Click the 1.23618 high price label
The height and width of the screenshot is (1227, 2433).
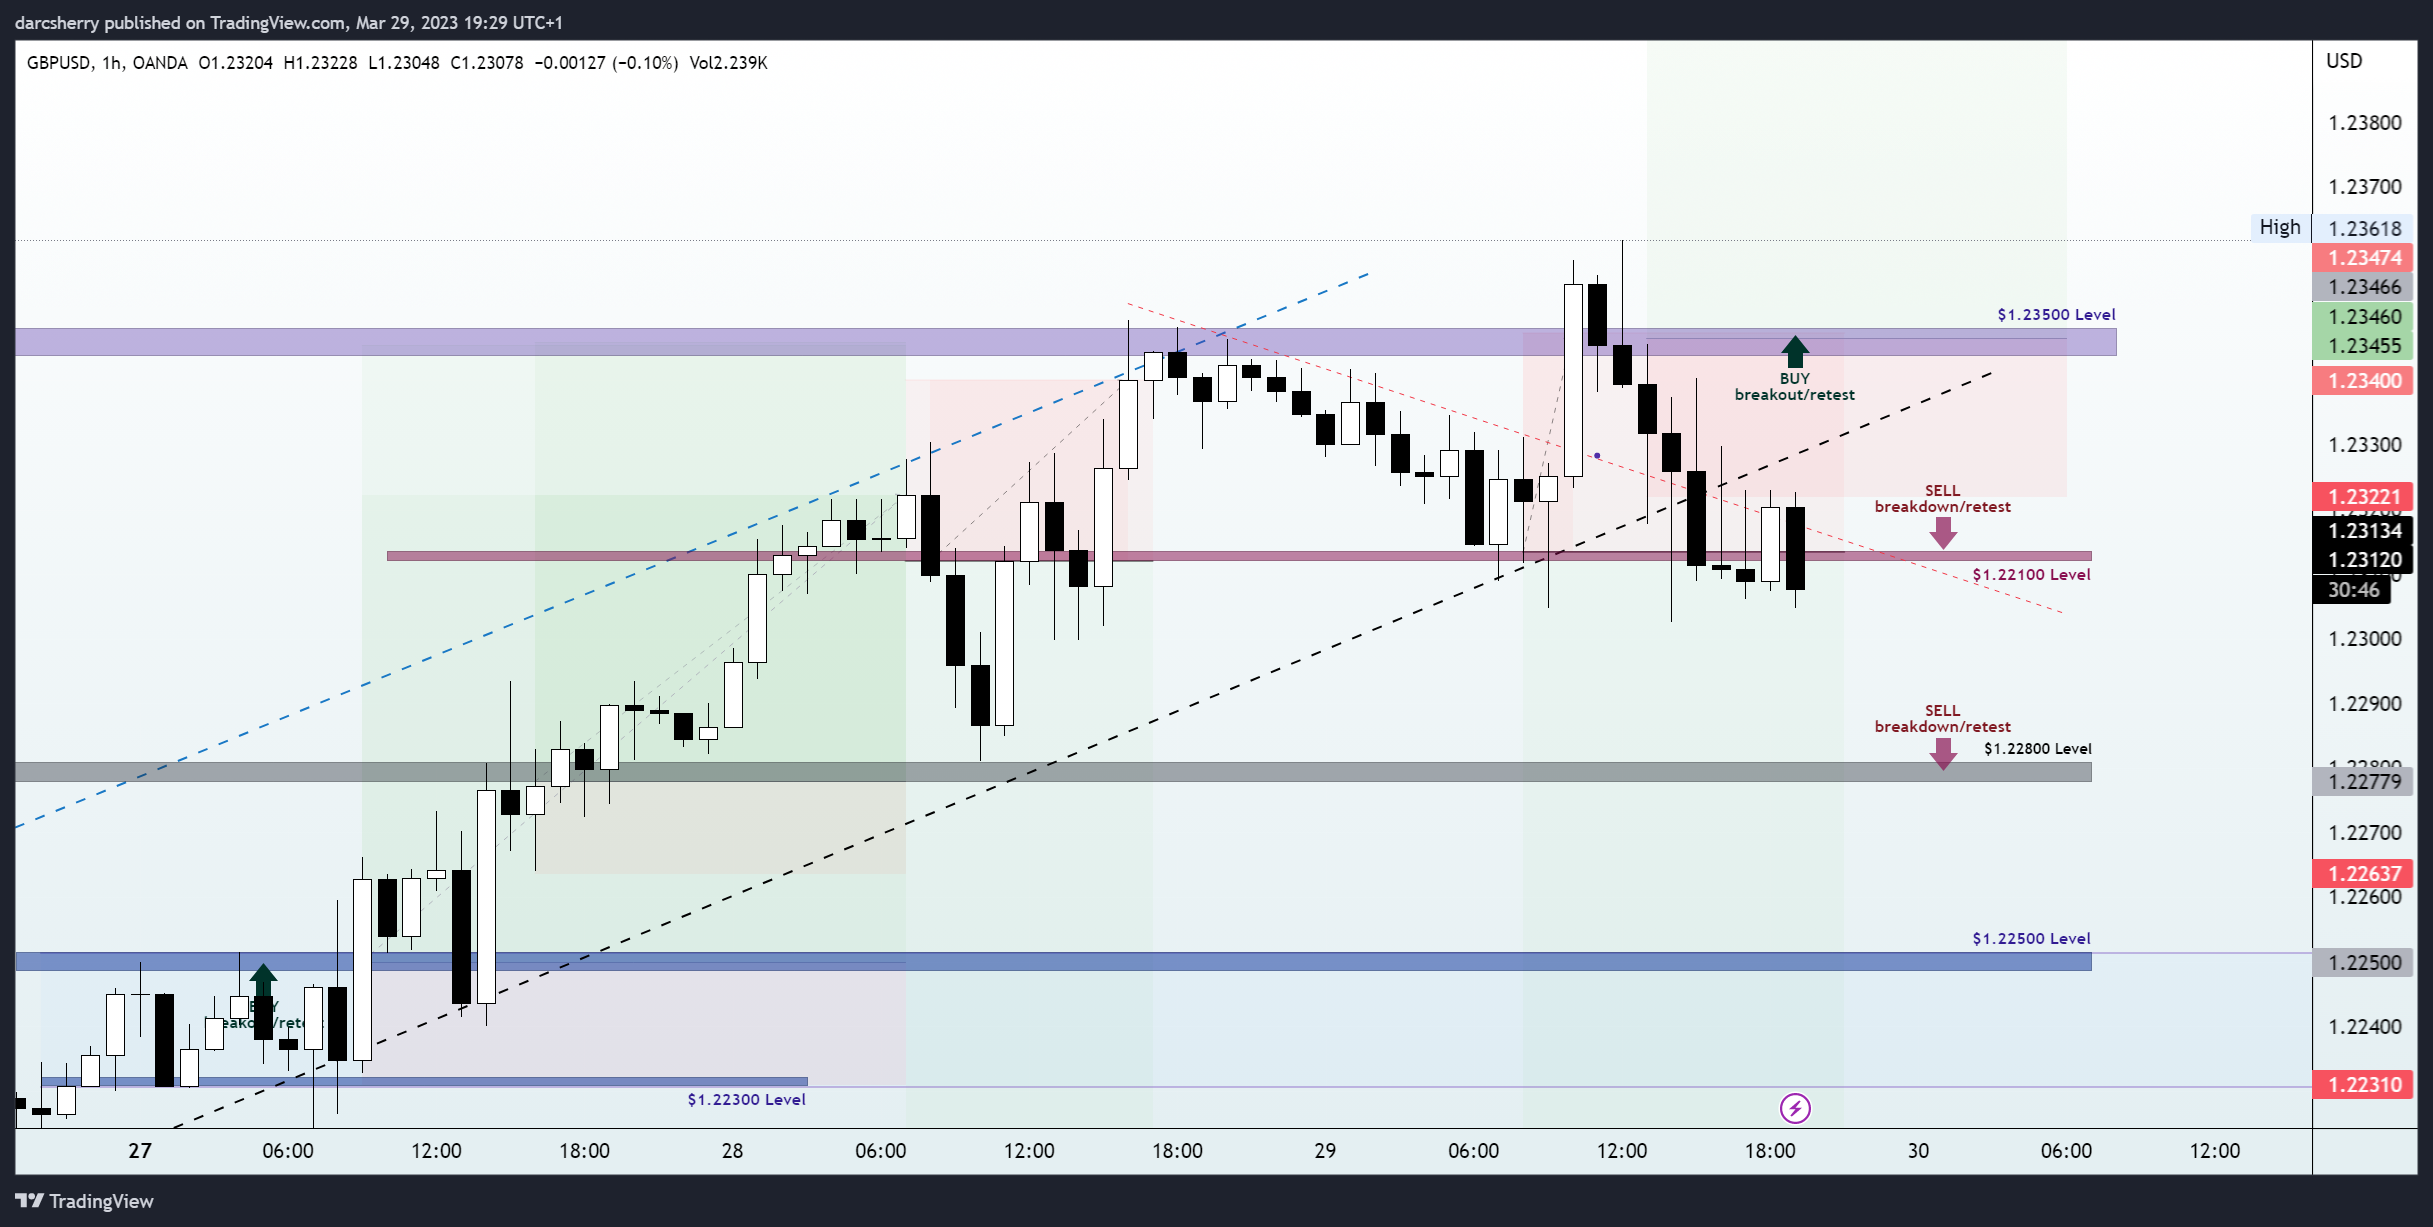[2364, 228]
